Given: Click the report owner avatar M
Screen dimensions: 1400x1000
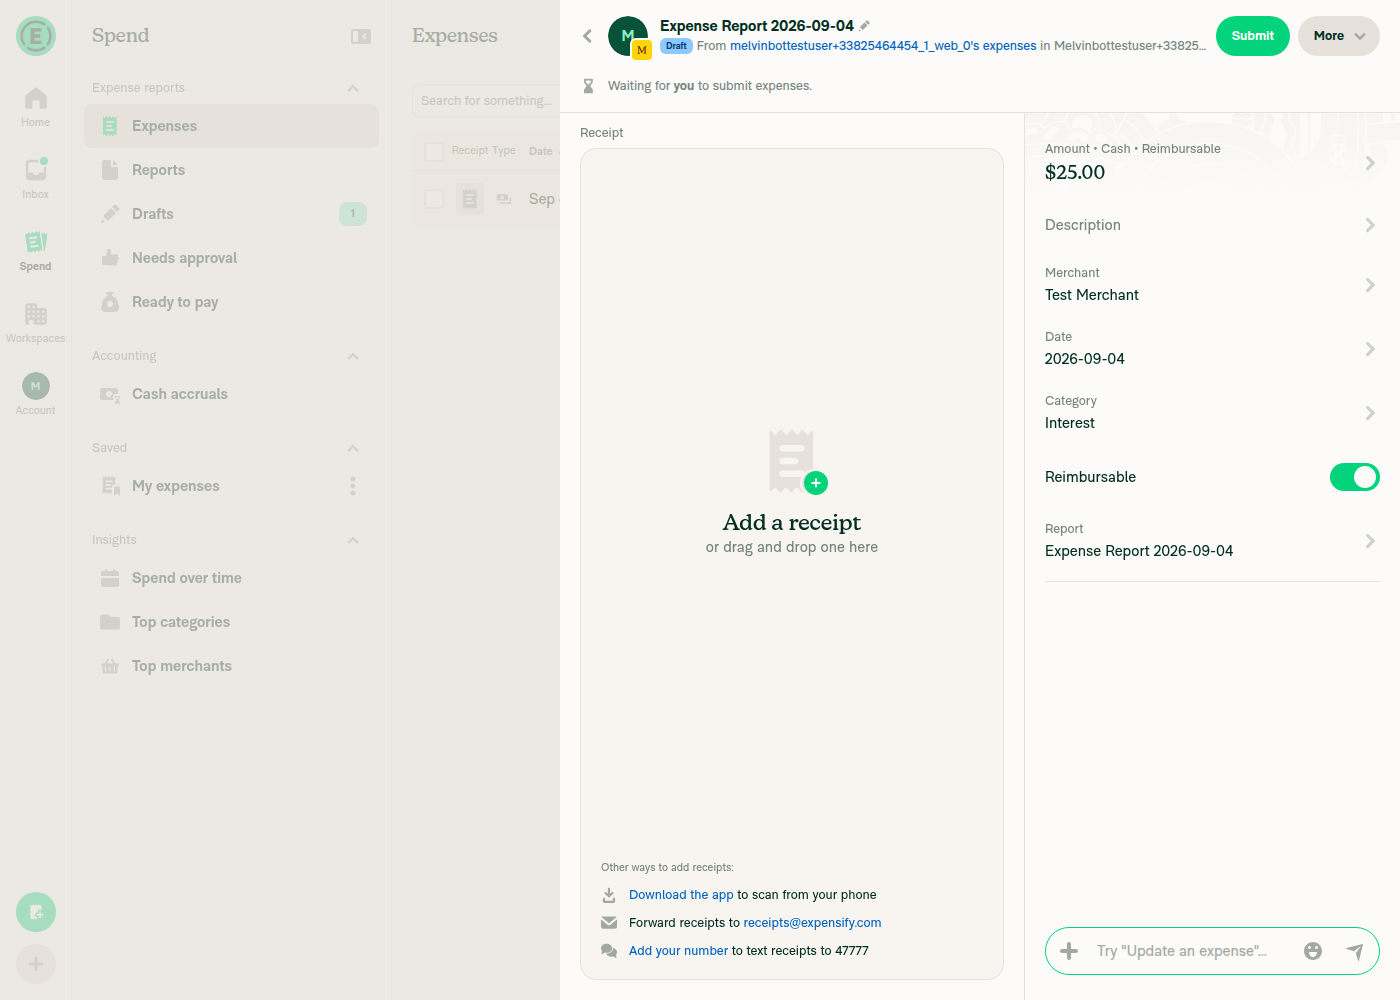Looking at the screenshot, I should pos(628,36).
